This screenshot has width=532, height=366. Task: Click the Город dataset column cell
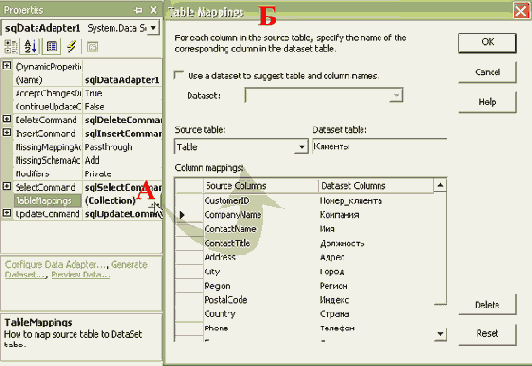376,271
